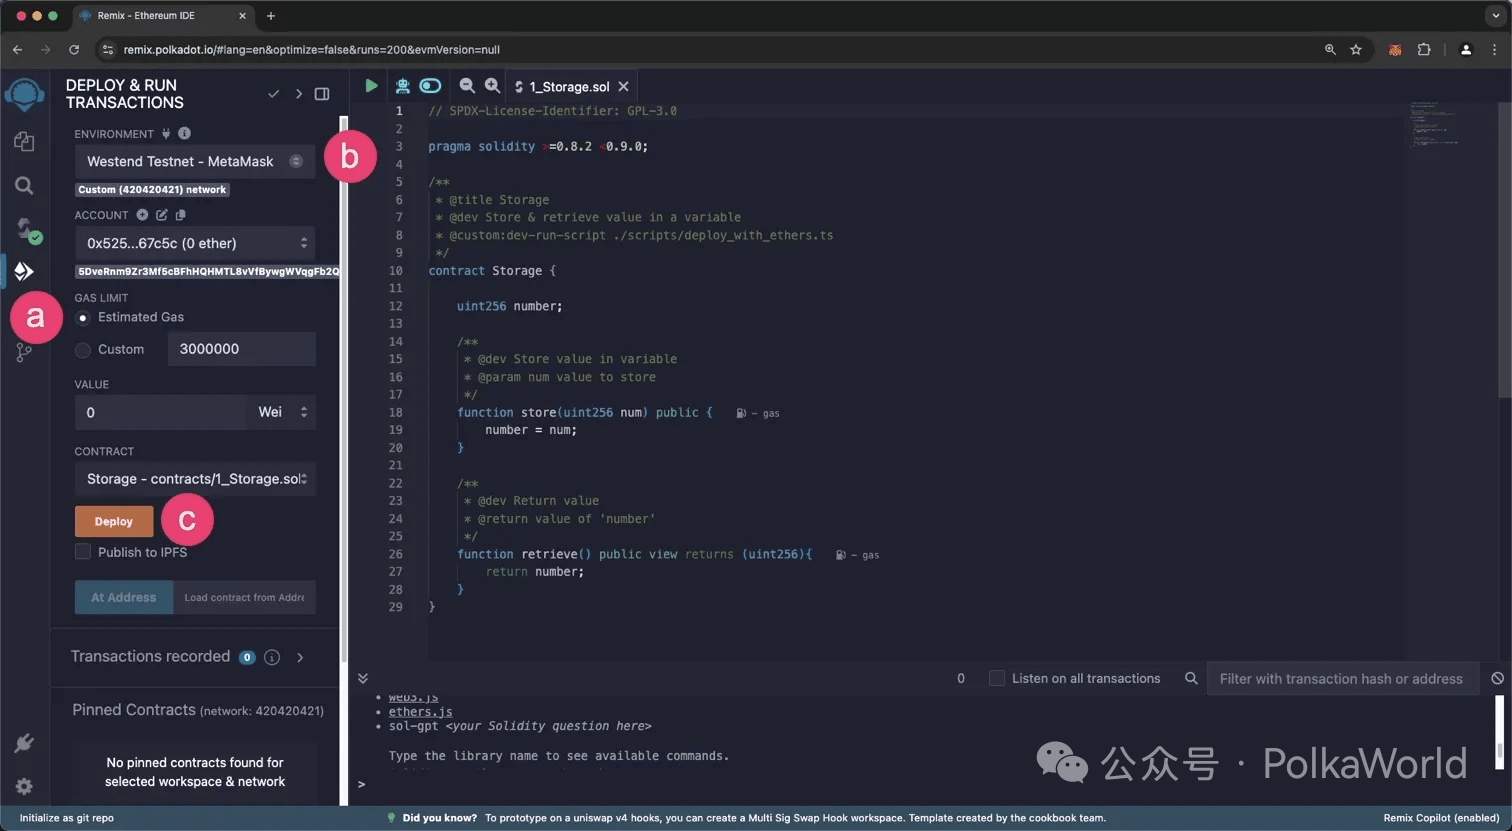Click the environment plug icon

pyautogui.click(x=166, y=133)
